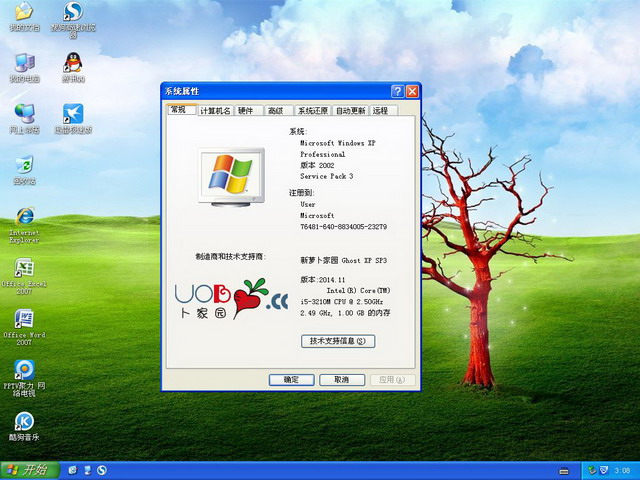Click the 确定 (OK) button
The height and width of the screenshot is (480, 640).
(291, 380)
